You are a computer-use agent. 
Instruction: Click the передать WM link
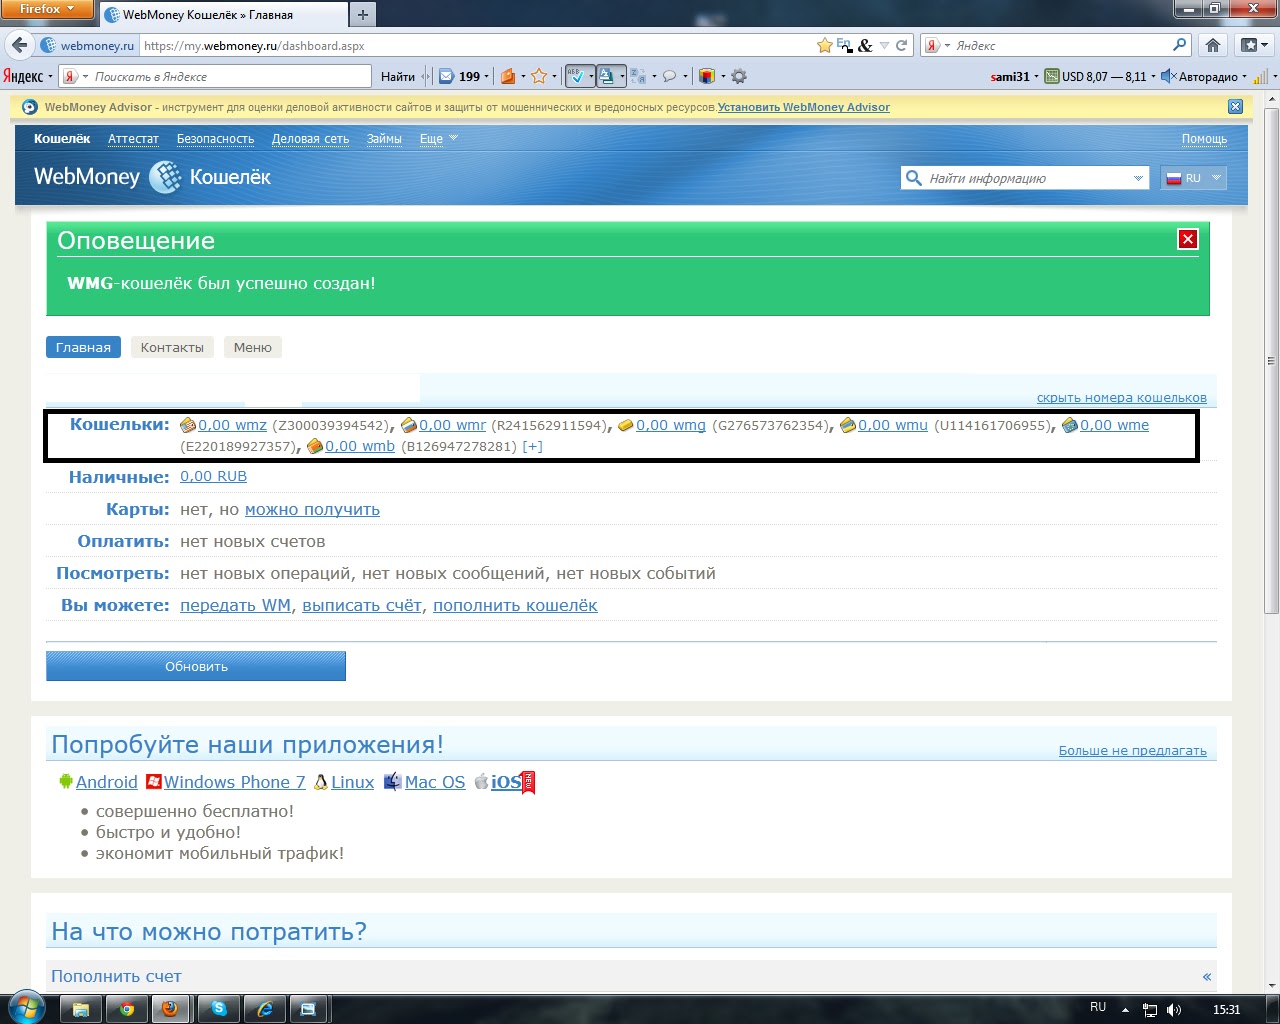point(235,605)
